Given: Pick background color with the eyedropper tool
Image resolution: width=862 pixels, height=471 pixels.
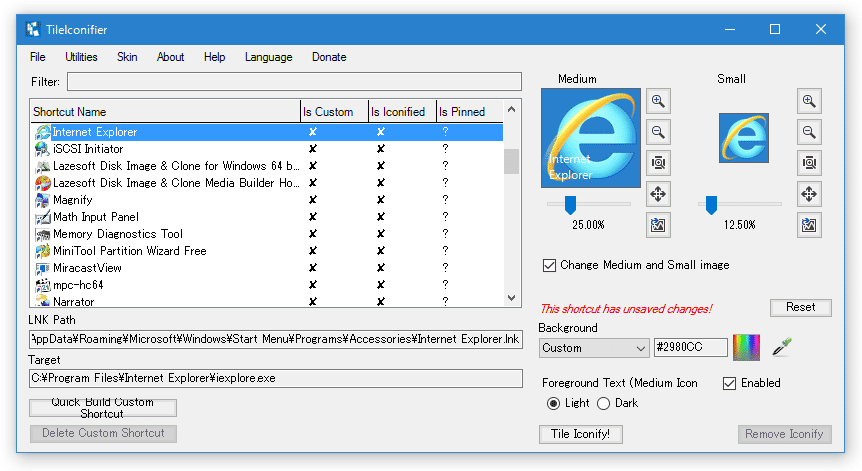Looking at the screenshot, I should 781,347.
